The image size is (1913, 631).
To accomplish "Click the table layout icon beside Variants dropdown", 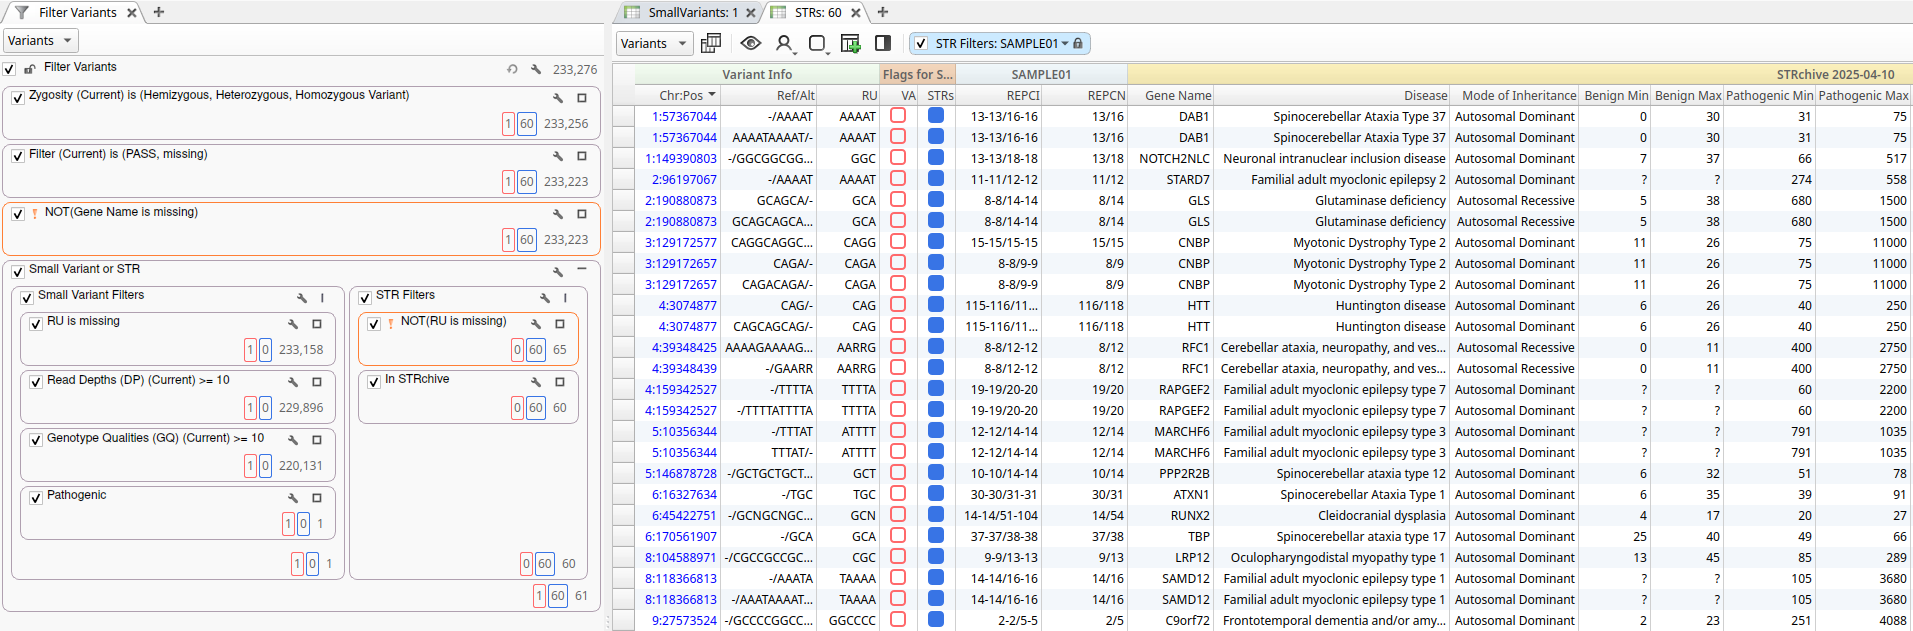I will tap(711, 43).
